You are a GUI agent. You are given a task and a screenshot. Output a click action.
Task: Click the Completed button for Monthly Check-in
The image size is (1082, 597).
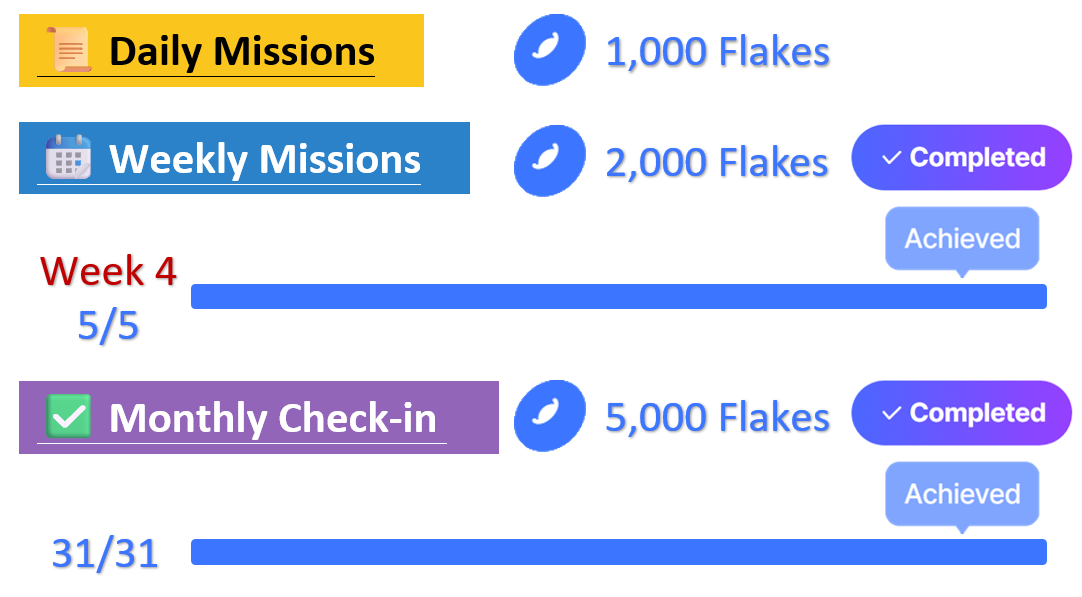click(961, 414)
